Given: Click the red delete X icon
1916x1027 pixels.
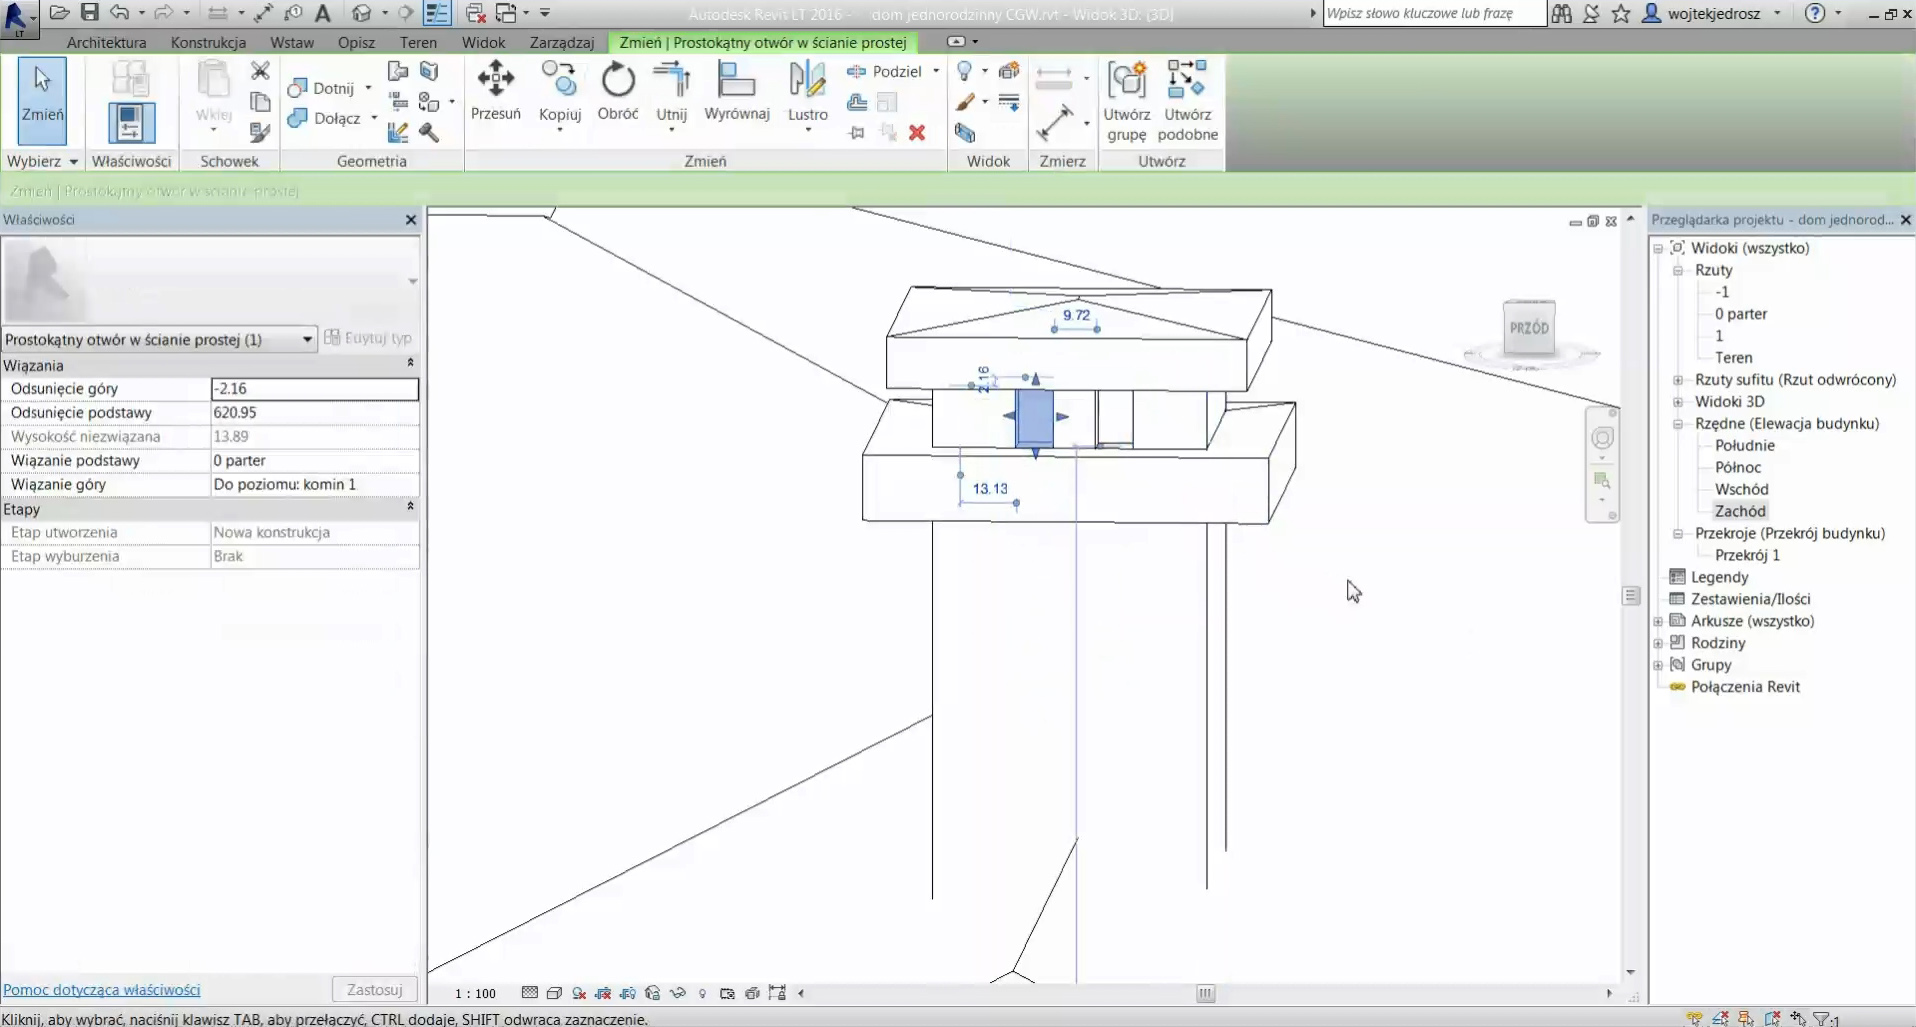Looking at the screenshot, I should click(x=917, y=133).
